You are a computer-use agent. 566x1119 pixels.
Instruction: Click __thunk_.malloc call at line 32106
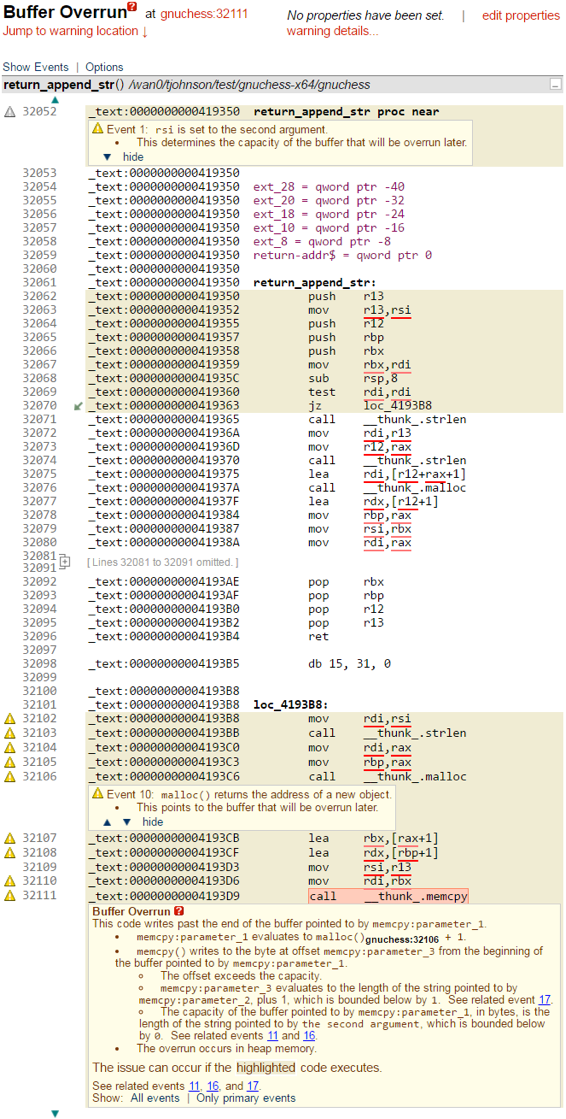pos(415,776)
